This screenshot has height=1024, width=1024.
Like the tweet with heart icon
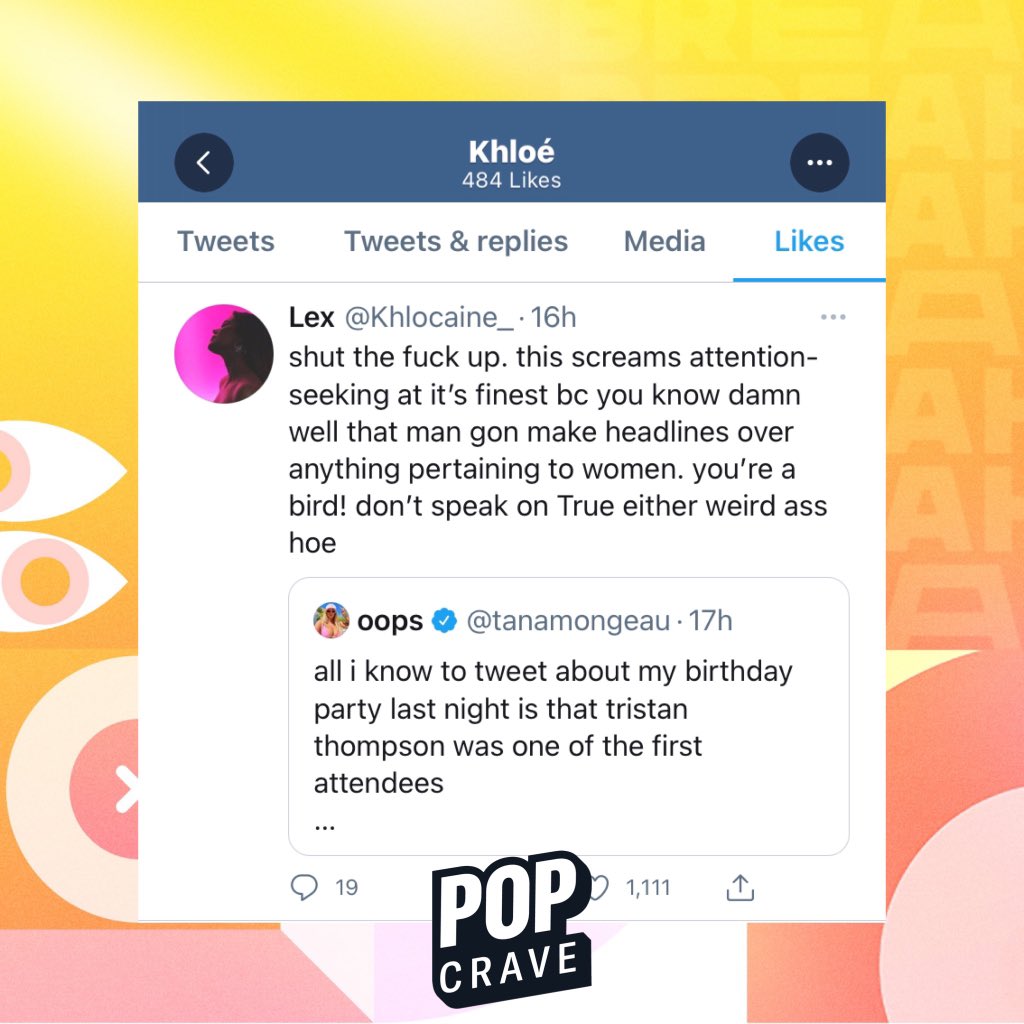pyautogui.click(x=598, y=887)
